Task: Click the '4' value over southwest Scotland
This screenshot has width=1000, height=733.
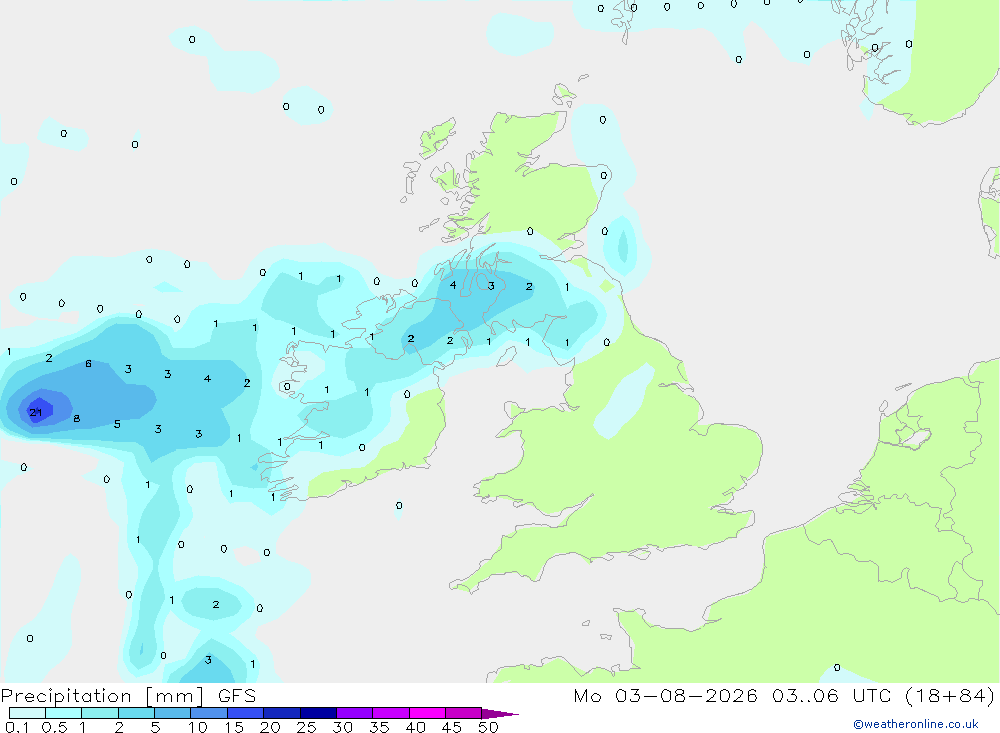Action: tap(453, 285)
